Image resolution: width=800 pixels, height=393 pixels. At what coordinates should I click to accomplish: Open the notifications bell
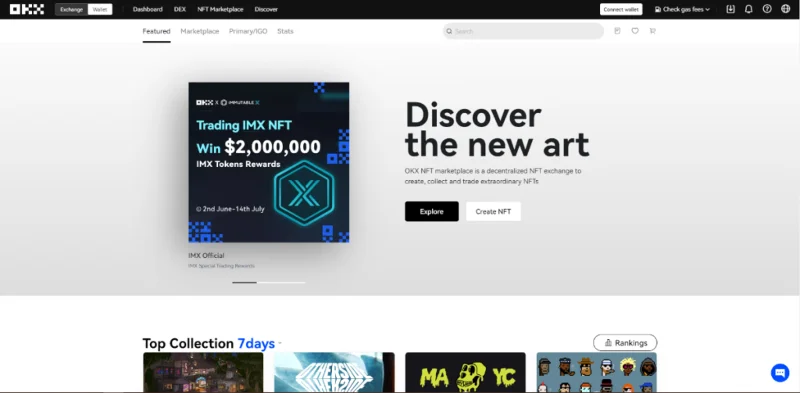[x=748, y=9]
